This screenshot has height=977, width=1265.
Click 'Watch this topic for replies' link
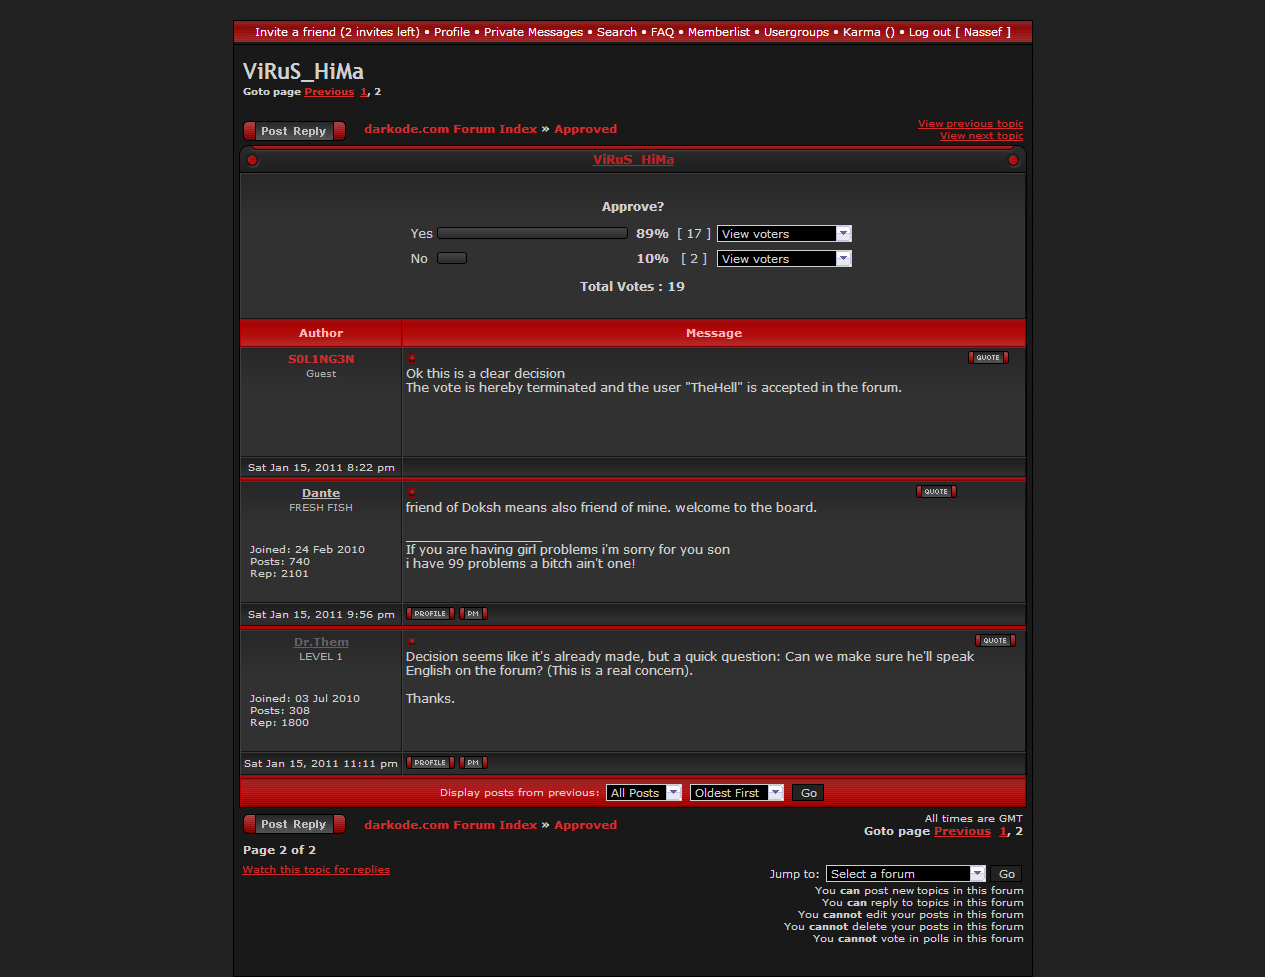click(x=316, y=870)
